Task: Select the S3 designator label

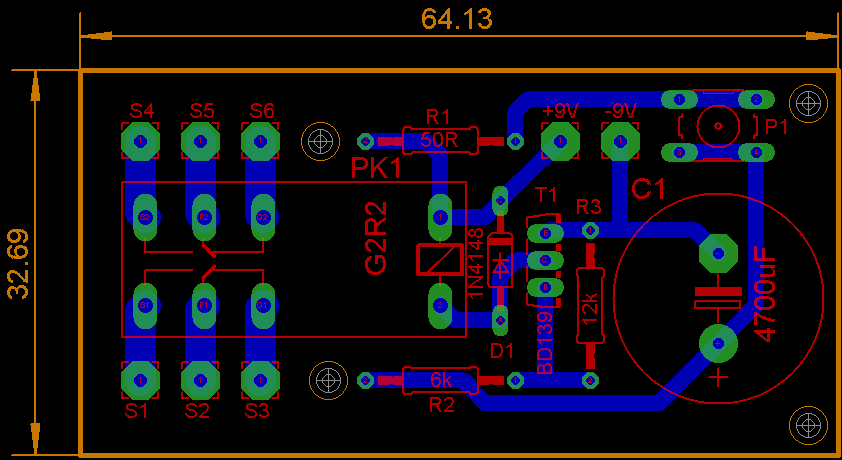Action: (x=257, y=411)
